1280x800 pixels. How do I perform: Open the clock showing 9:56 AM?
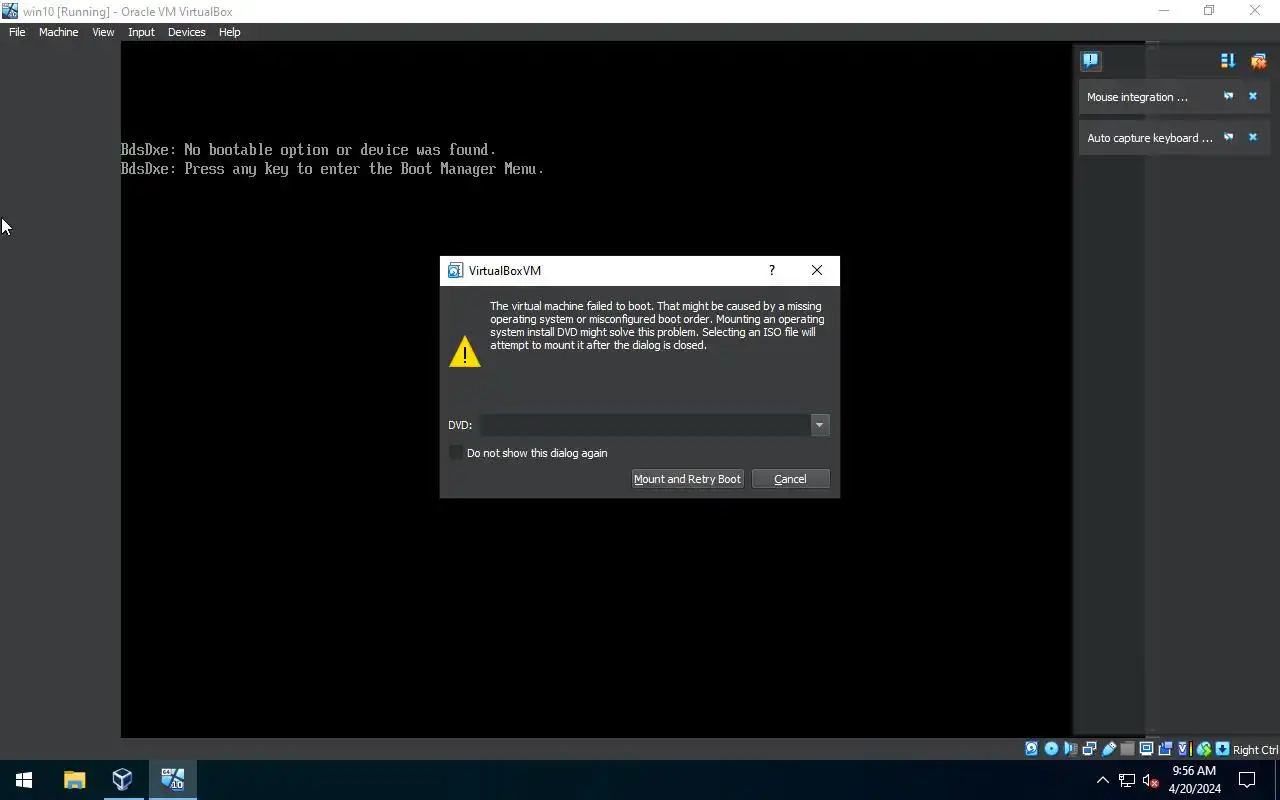click(x=1194, y=780)
